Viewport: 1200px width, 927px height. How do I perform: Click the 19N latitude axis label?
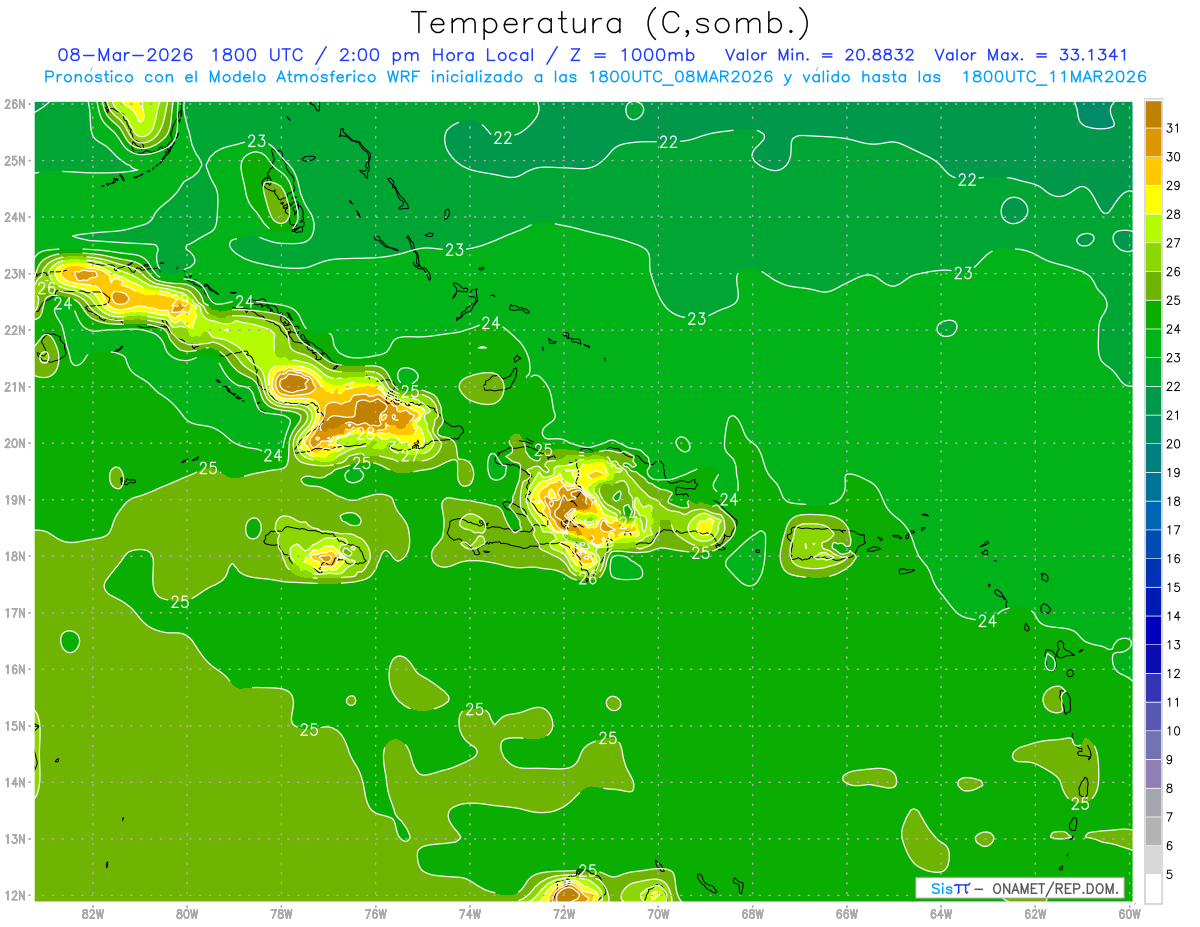tap(15, 499)
